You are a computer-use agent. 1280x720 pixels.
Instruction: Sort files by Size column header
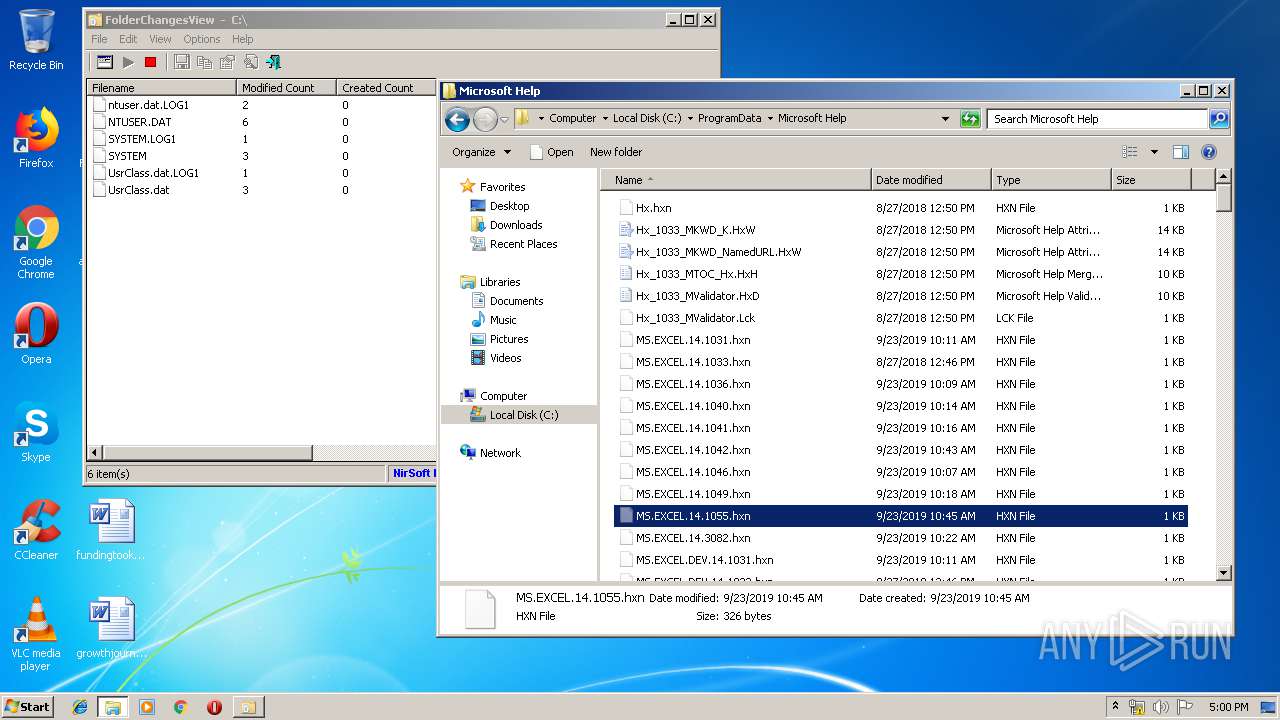click(1151, 180)
